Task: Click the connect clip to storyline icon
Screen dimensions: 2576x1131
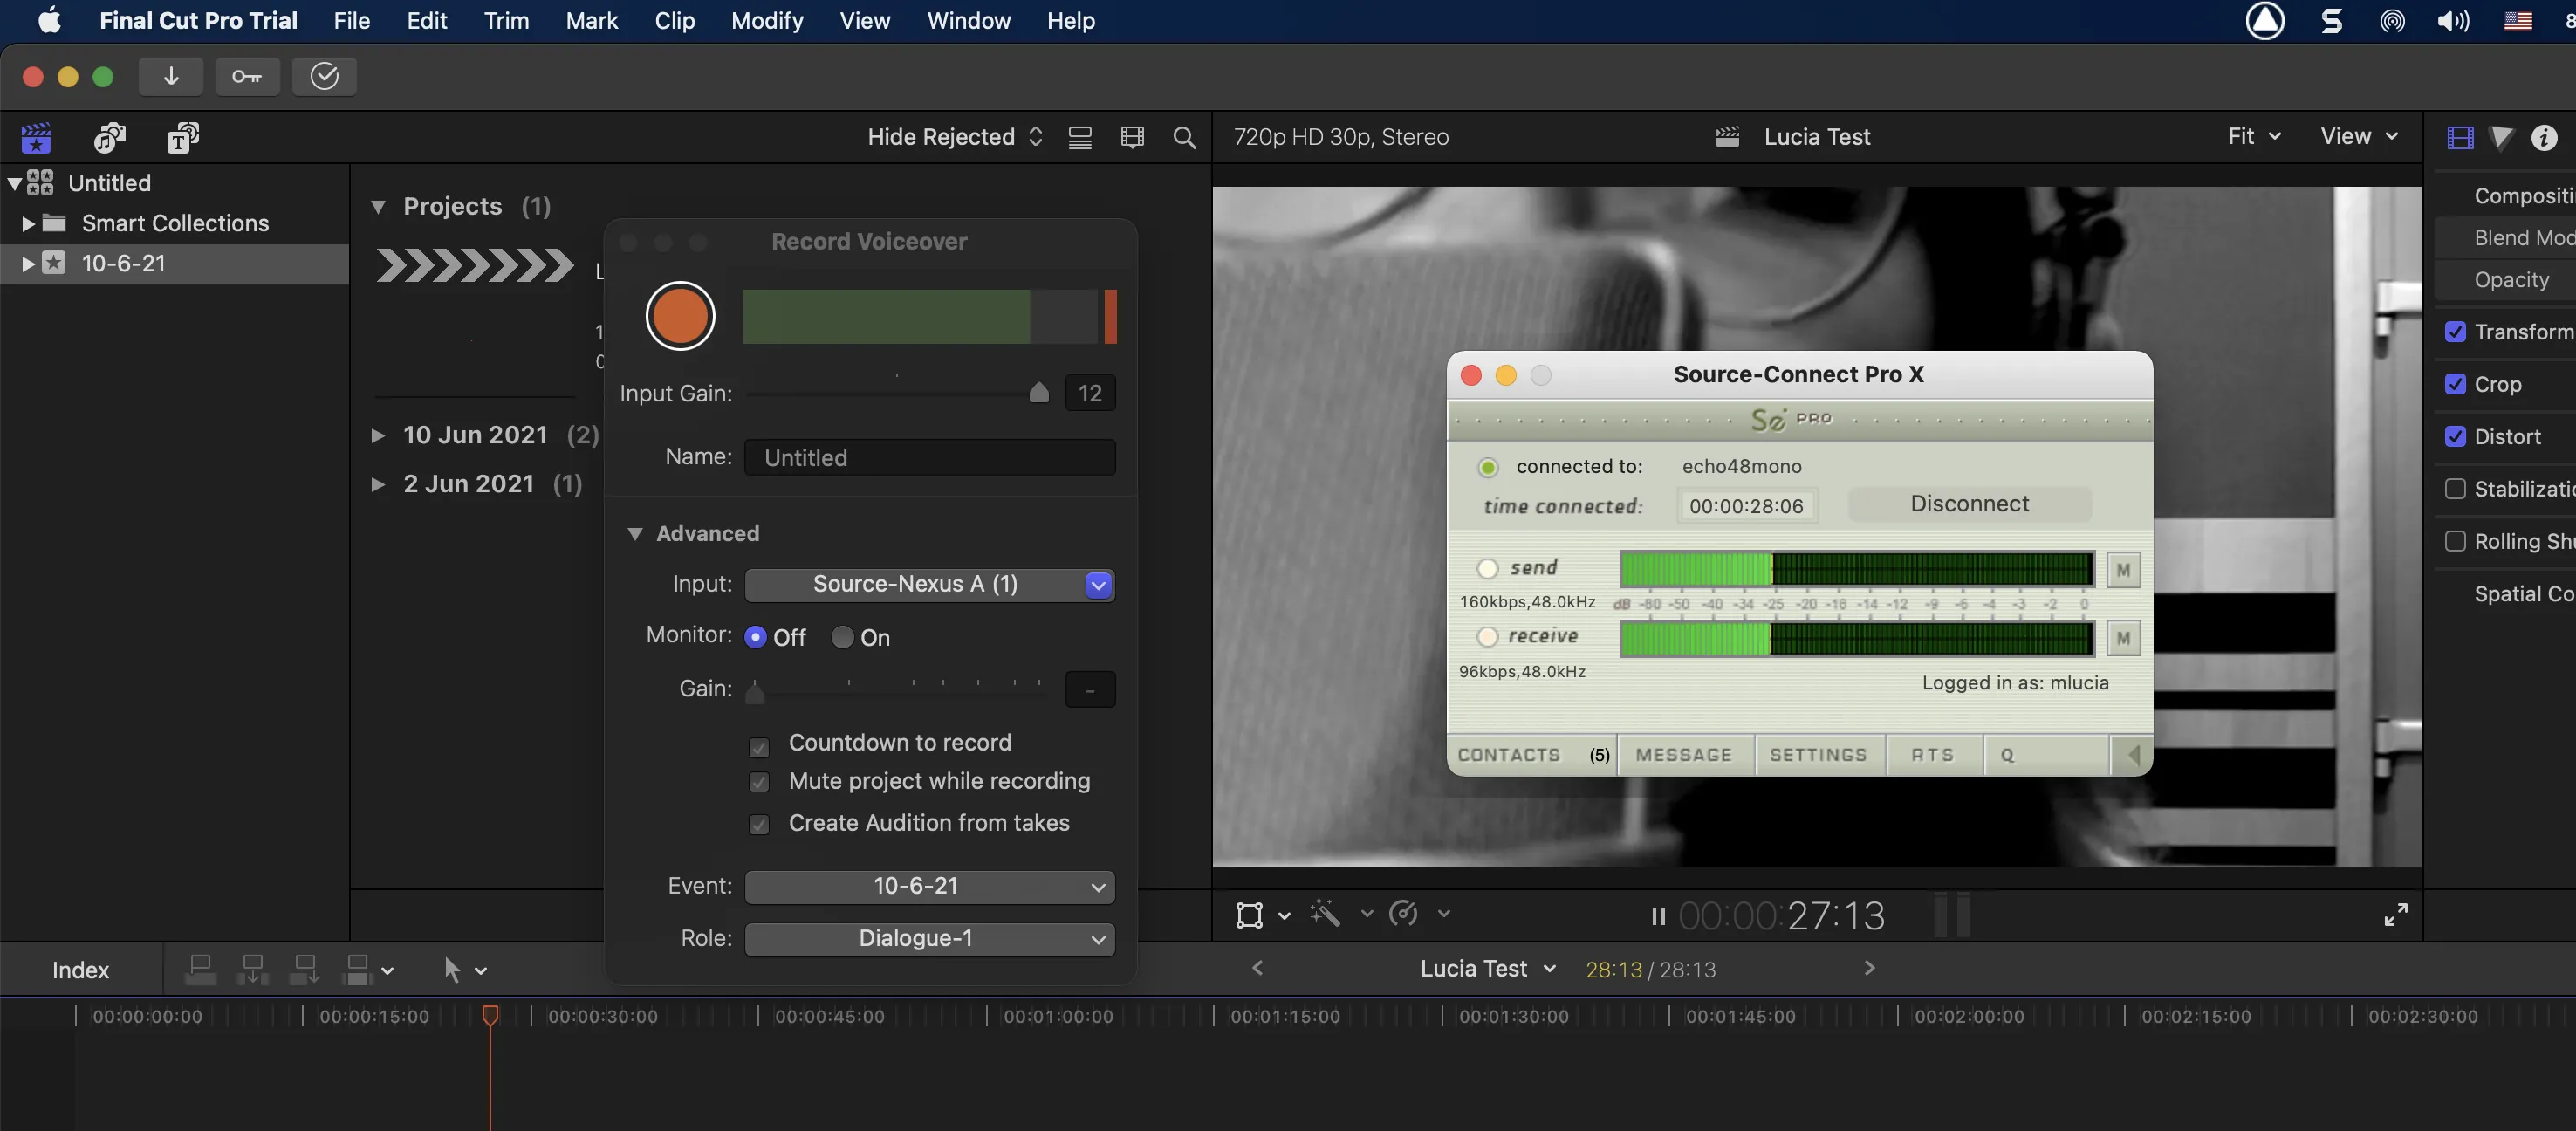Action: point(200,969)
